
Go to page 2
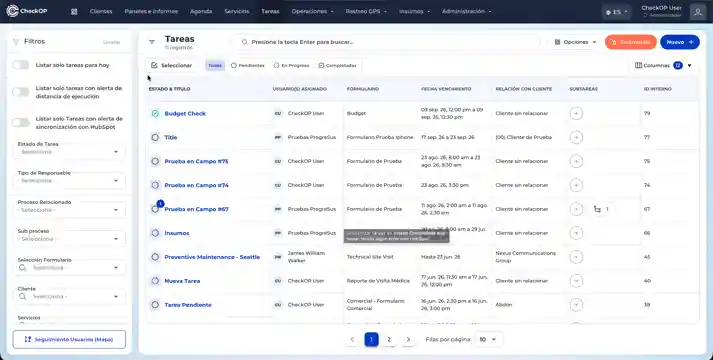click(x=389, y=340)
